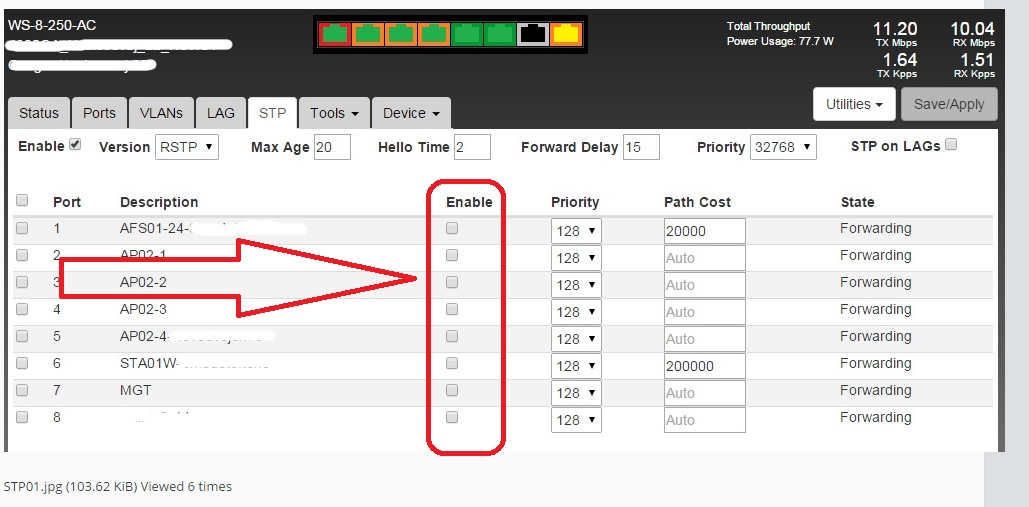This screenshot has height=507, width=1029.
Task: Click the third port icon in the port panel
Action: (x=401, y=34)
